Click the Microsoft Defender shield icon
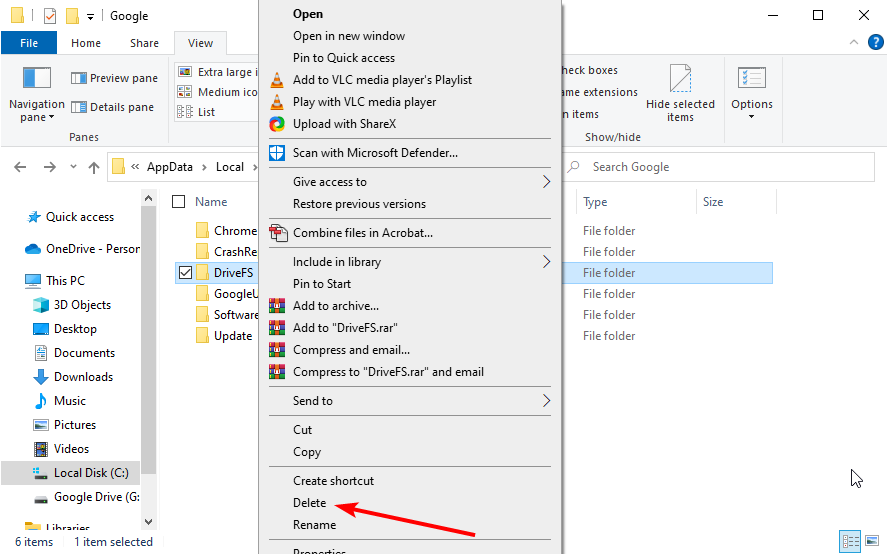Screen dimensions: 888x554 pos(276,153)
